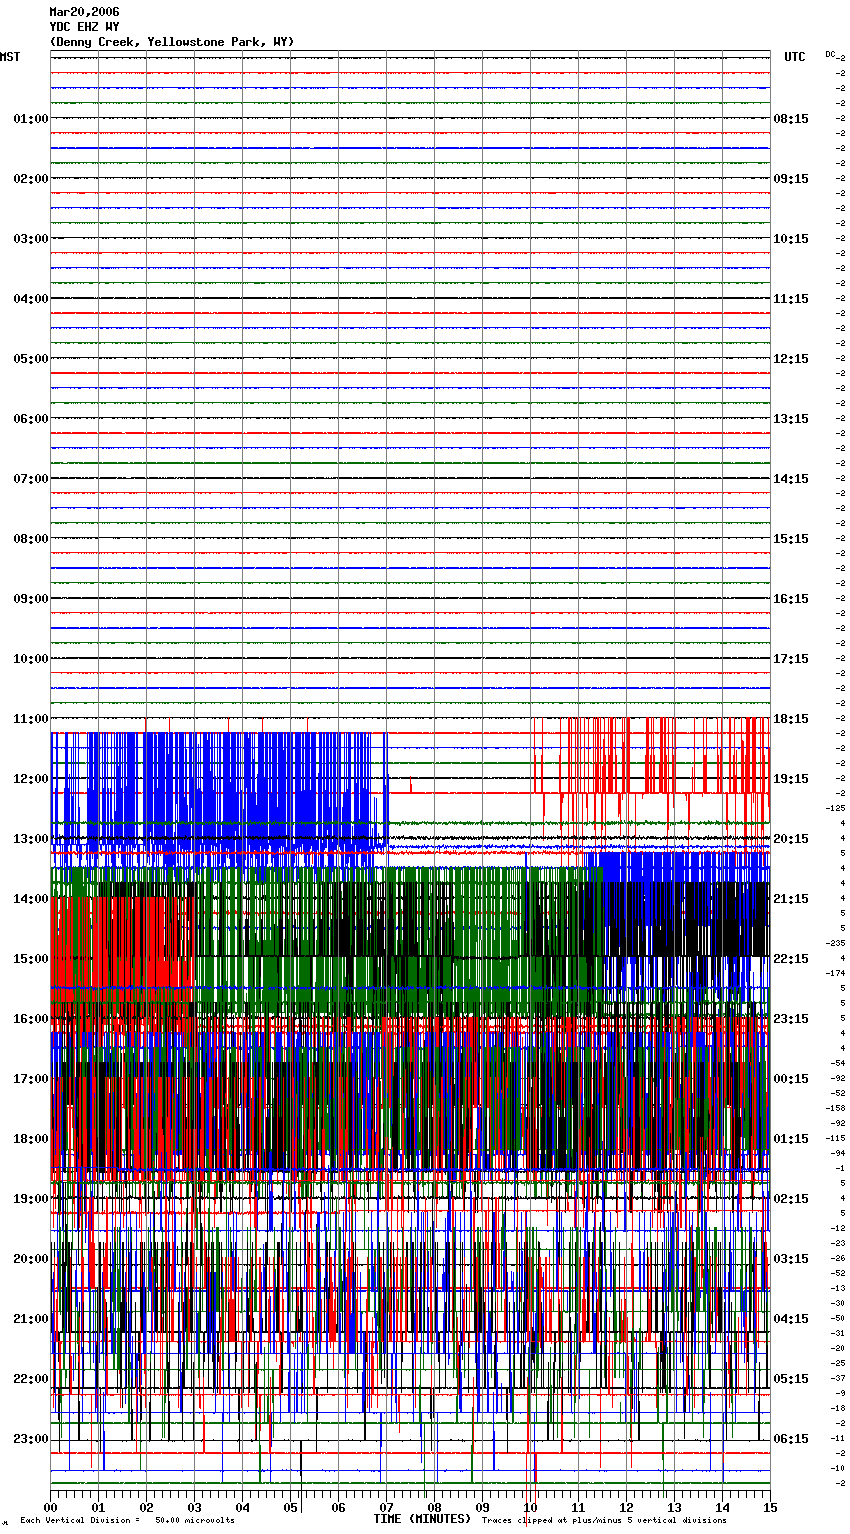
Task: Click the UTC timezone label
Action: pos(794,57)
